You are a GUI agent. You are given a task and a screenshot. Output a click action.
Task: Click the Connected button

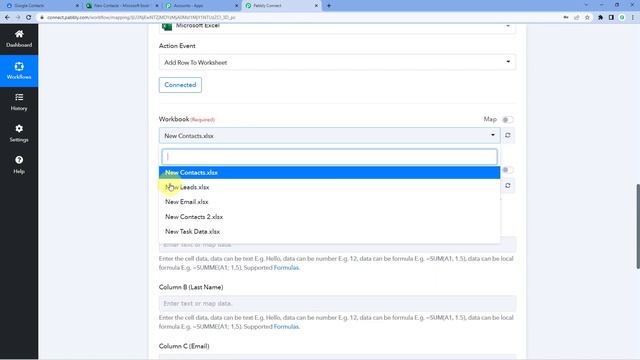(180, 85)
